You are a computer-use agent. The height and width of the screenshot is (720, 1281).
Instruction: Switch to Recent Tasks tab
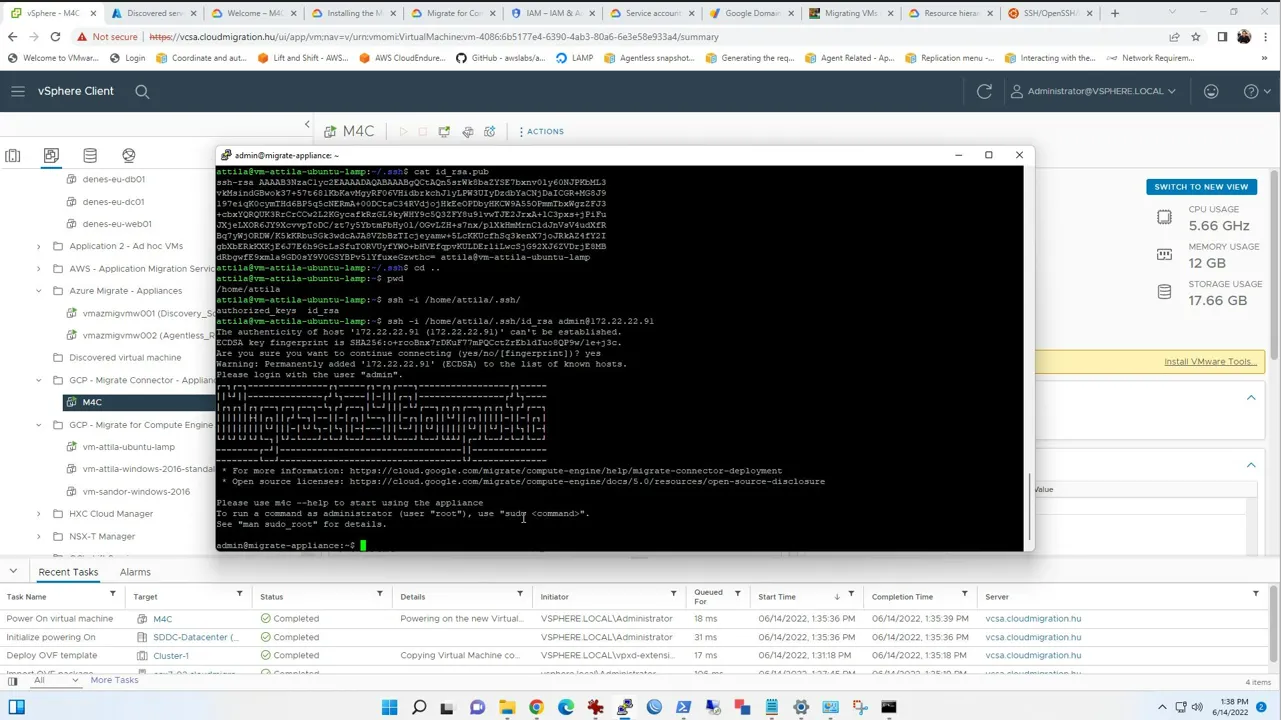coord(68,572)
